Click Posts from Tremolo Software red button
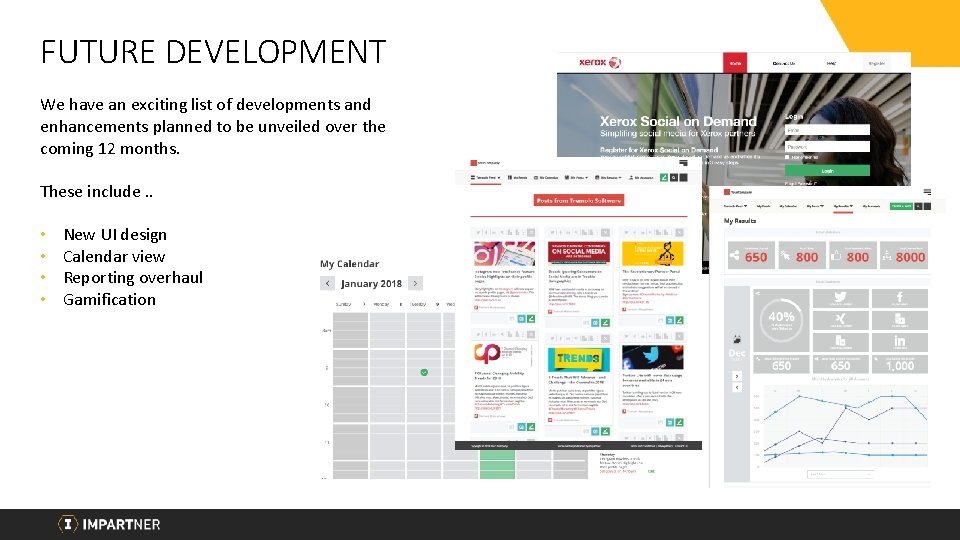The width and height of the screenshot is (960, 540). (x=579, y=200)
